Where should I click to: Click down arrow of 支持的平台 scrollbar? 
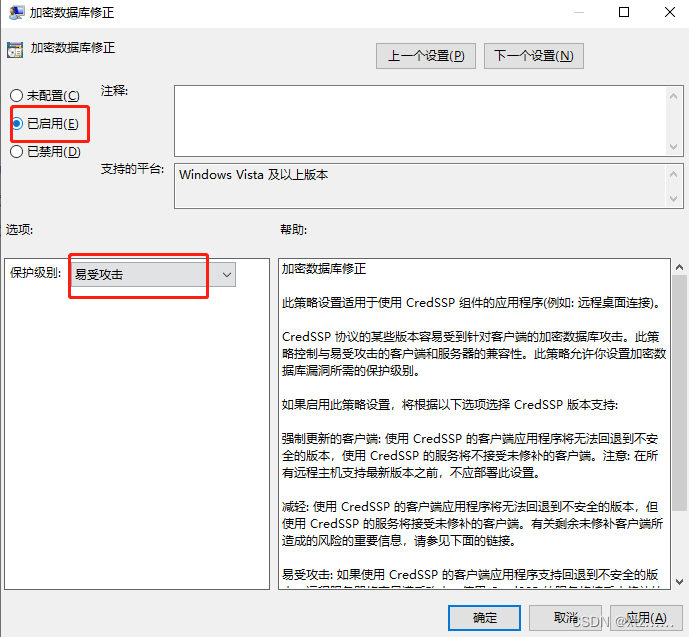tap(673, 199)
